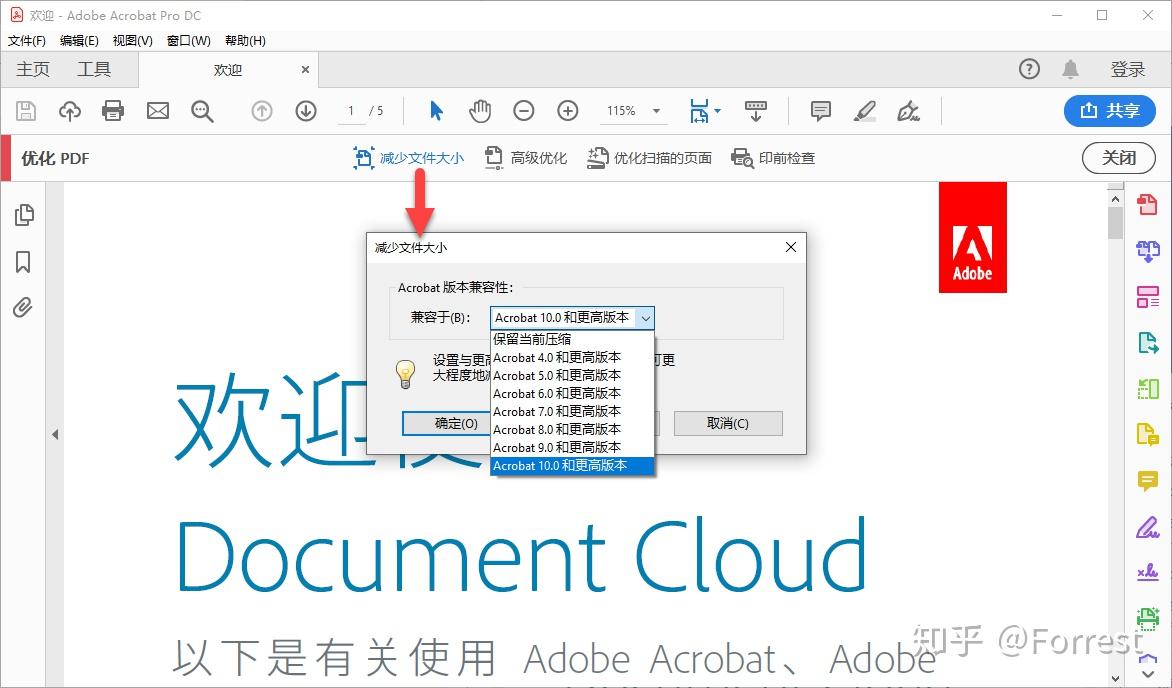Go to previous page arrow

[262, 111]
